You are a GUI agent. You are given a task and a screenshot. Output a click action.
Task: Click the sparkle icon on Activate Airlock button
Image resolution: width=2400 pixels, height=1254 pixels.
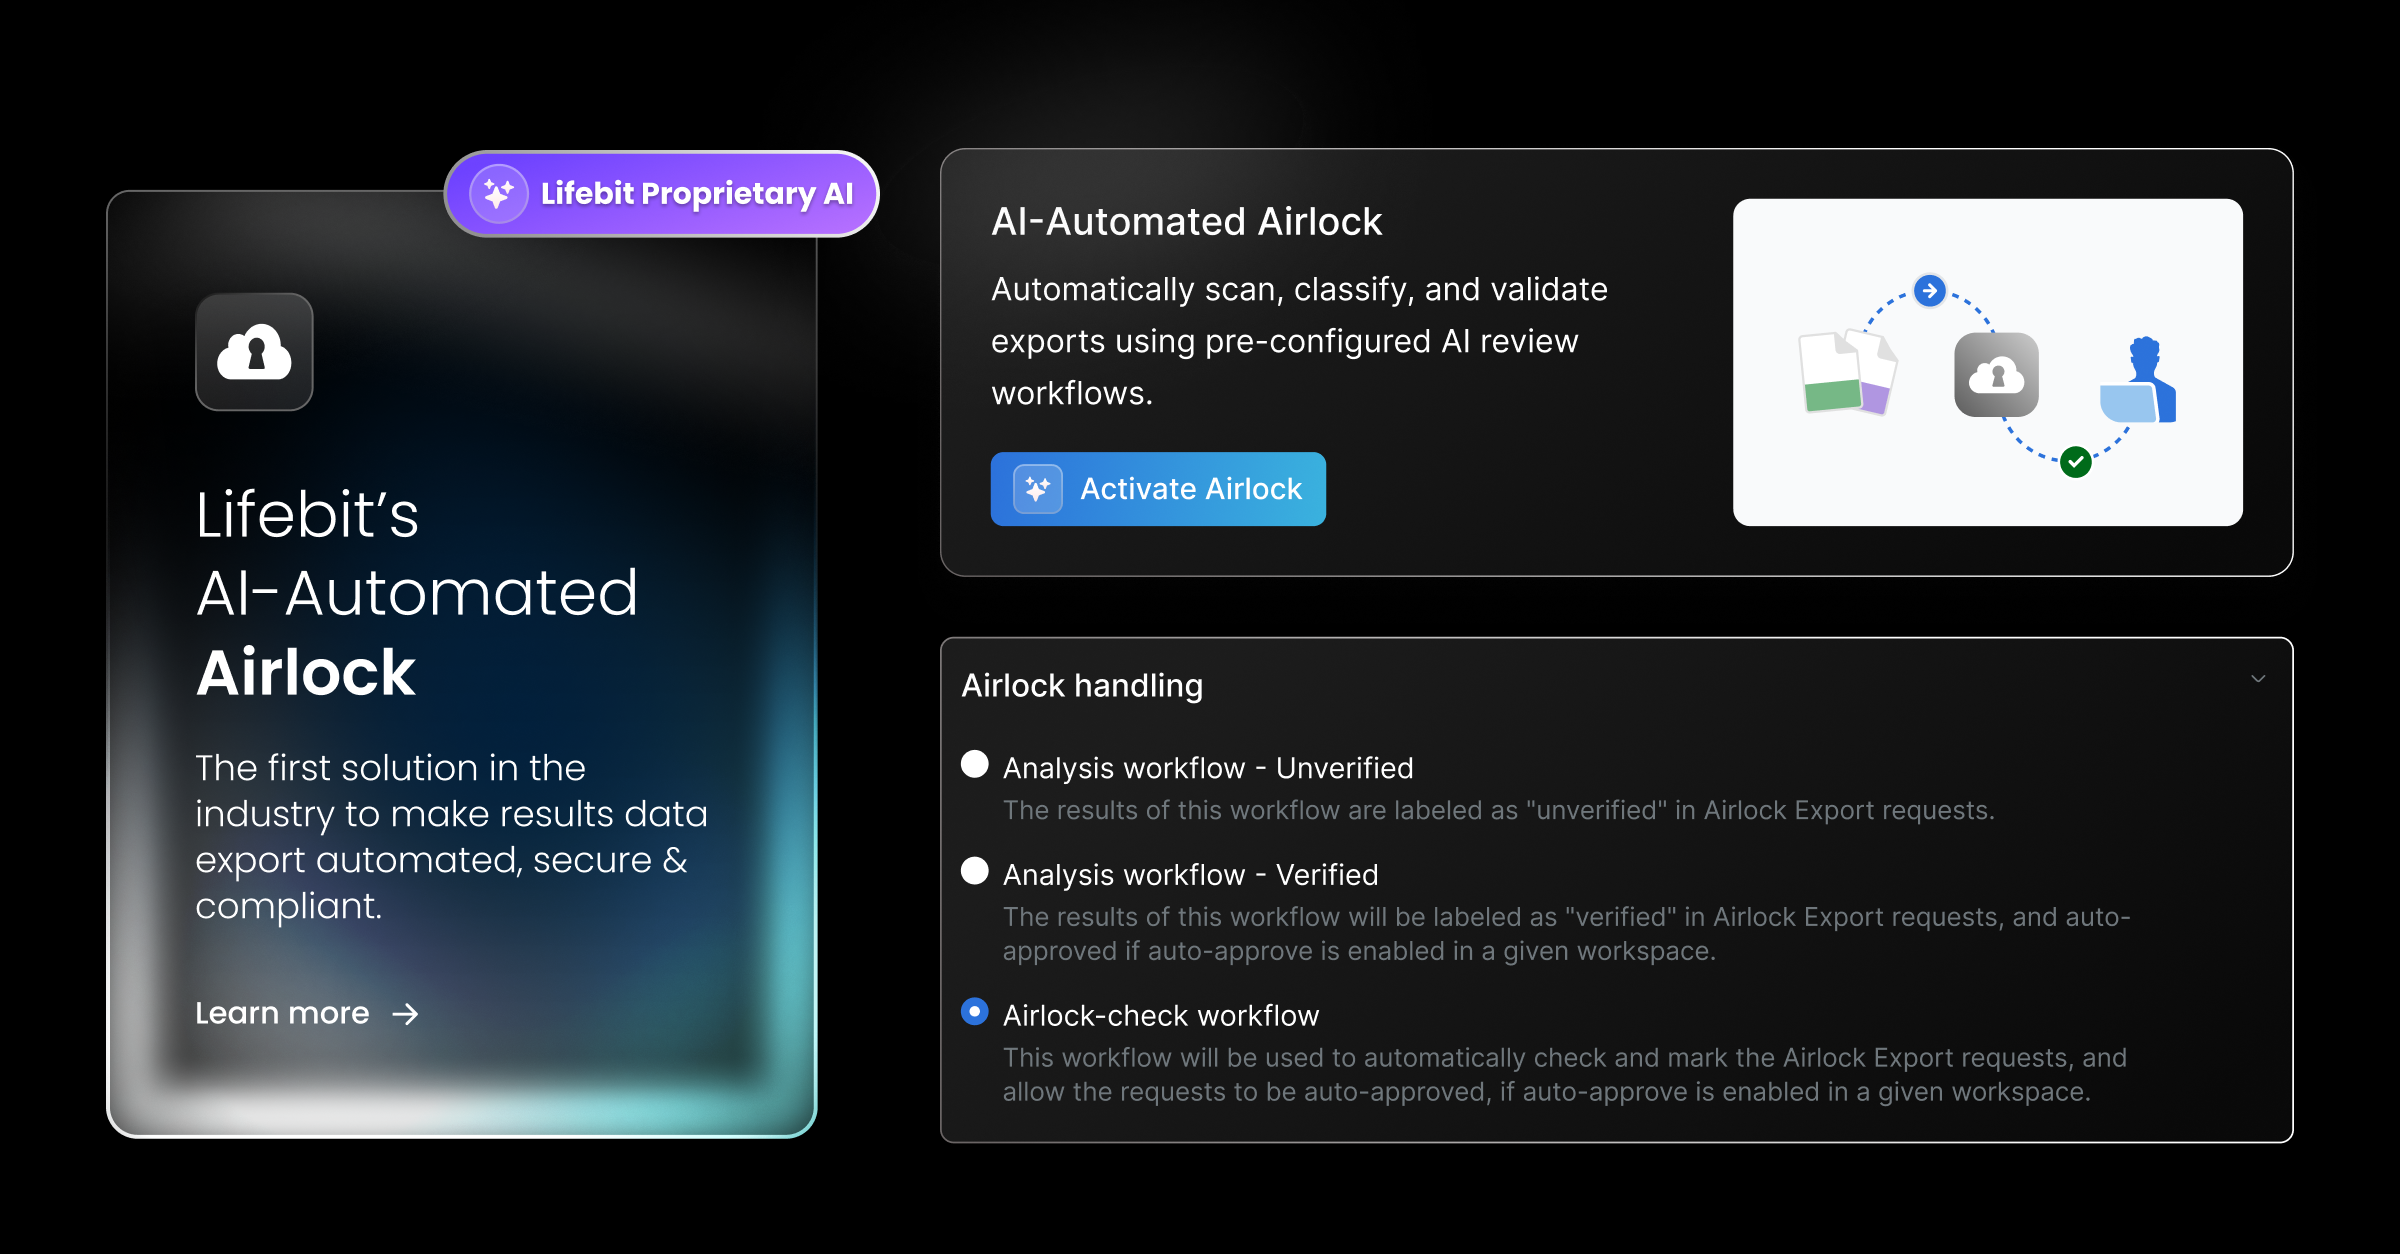1037,489
